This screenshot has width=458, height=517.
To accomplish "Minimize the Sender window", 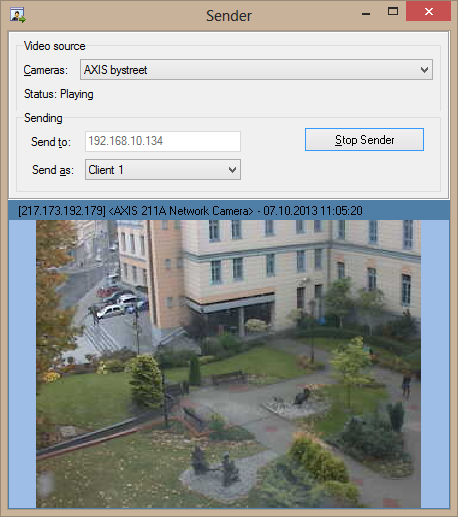I will pyautogui.click(x=366, y=14).
